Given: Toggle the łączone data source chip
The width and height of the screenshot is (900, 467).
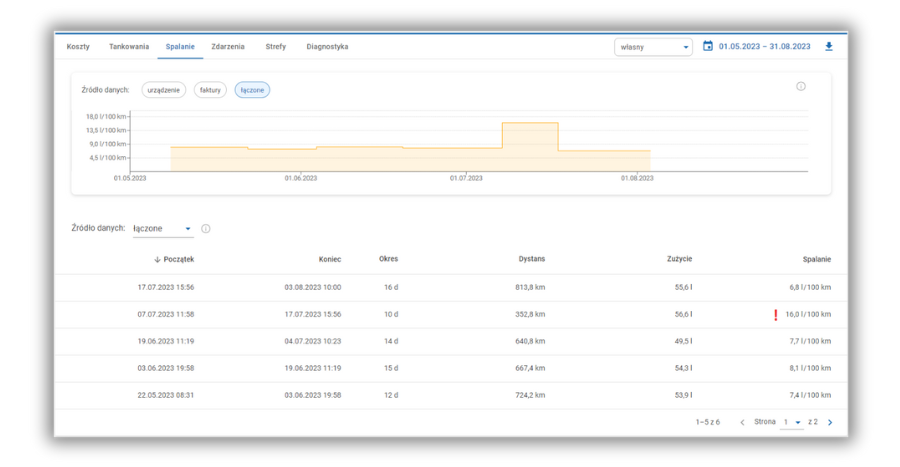Looking at the screenshot, I should pyautogui.click(x=252, y=90).
